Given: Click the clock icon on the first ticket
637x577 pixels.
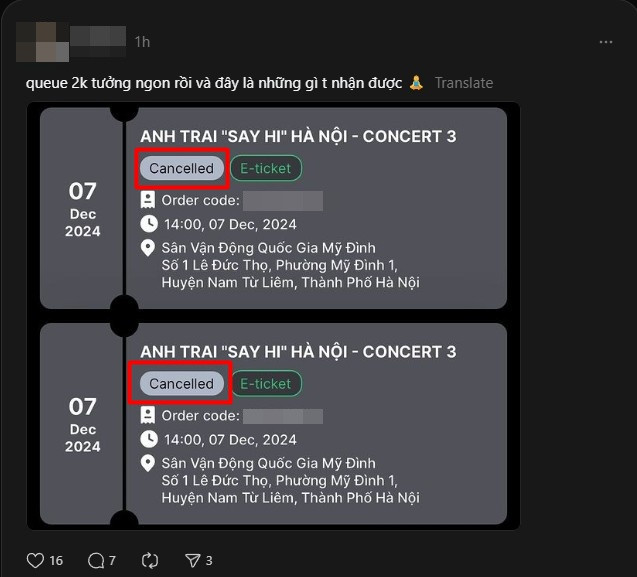Looking at the screenshot, I should pos(149,223).
